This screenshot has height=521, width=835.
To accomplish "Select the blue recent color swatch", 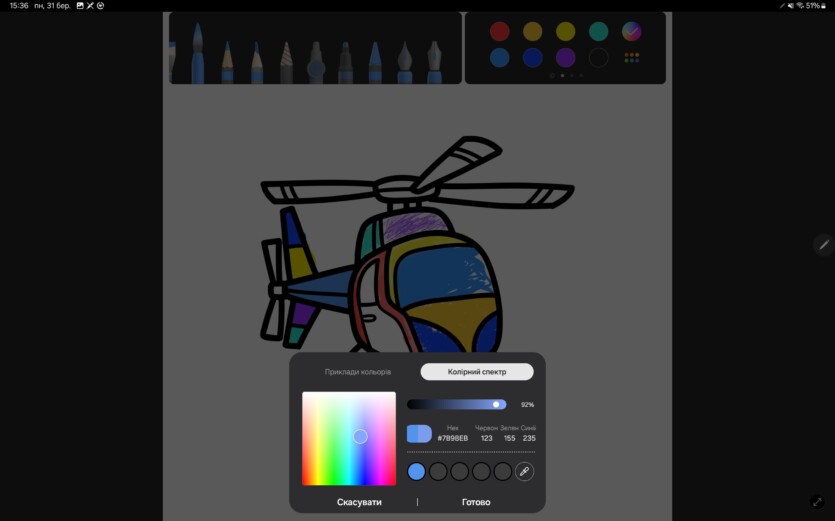I will pyautogui.click(x=416, y=472).
